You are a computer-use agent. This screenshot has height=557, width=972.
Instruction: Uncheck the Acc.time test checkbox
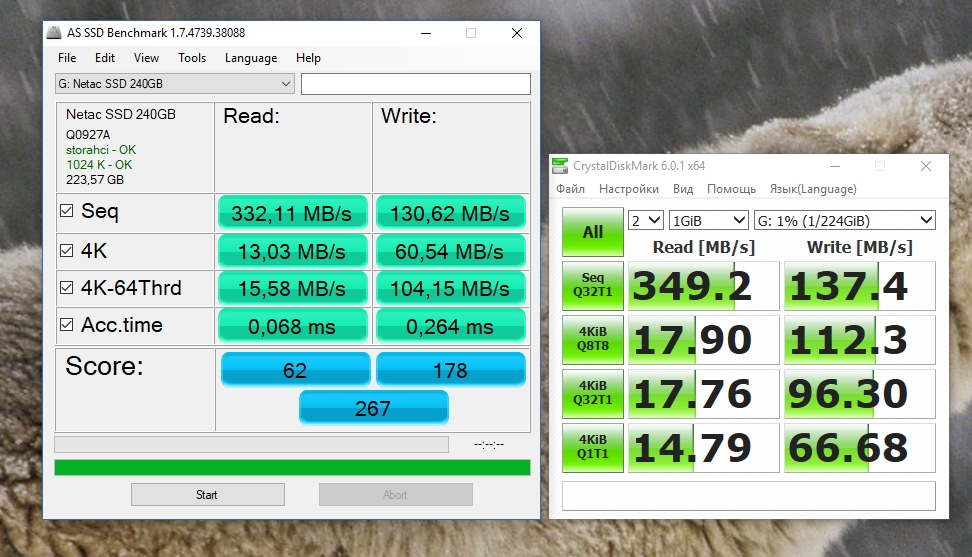[x=66, y=325]
